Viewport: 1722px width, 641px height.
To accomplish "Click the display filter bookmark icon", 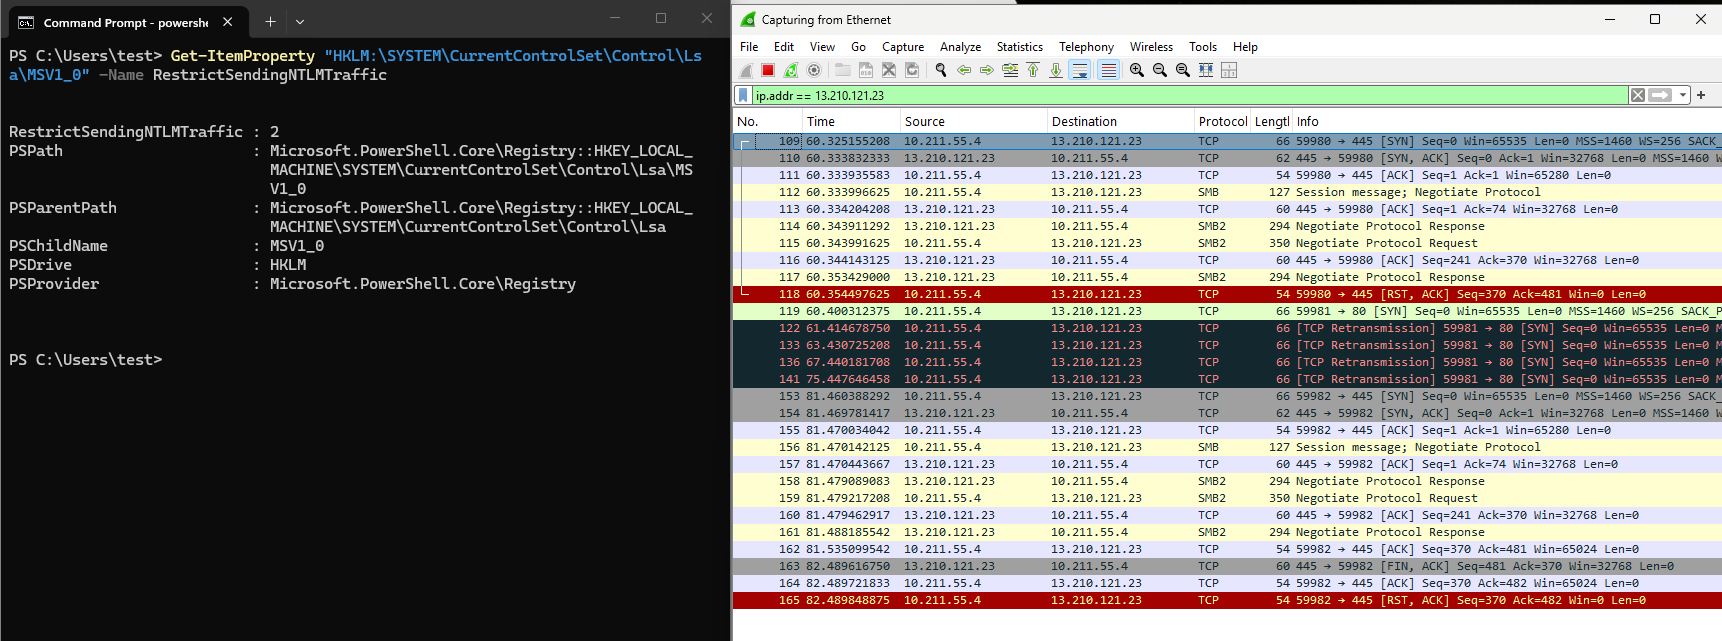I will click(743, 95).
